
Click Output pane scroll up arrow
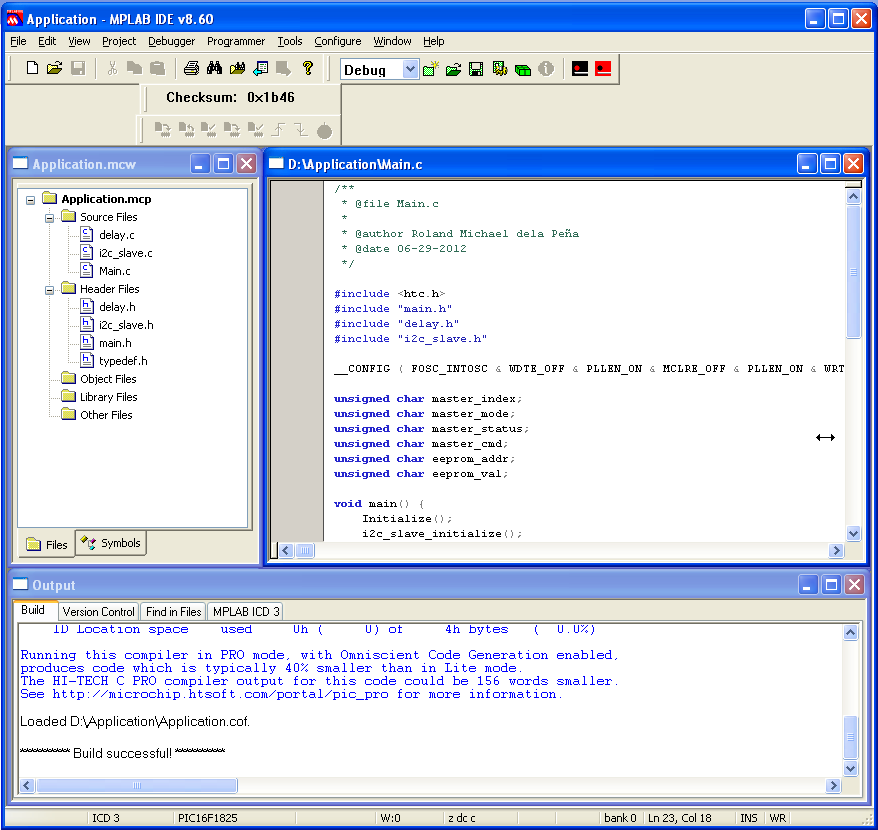tap(850, 632)
